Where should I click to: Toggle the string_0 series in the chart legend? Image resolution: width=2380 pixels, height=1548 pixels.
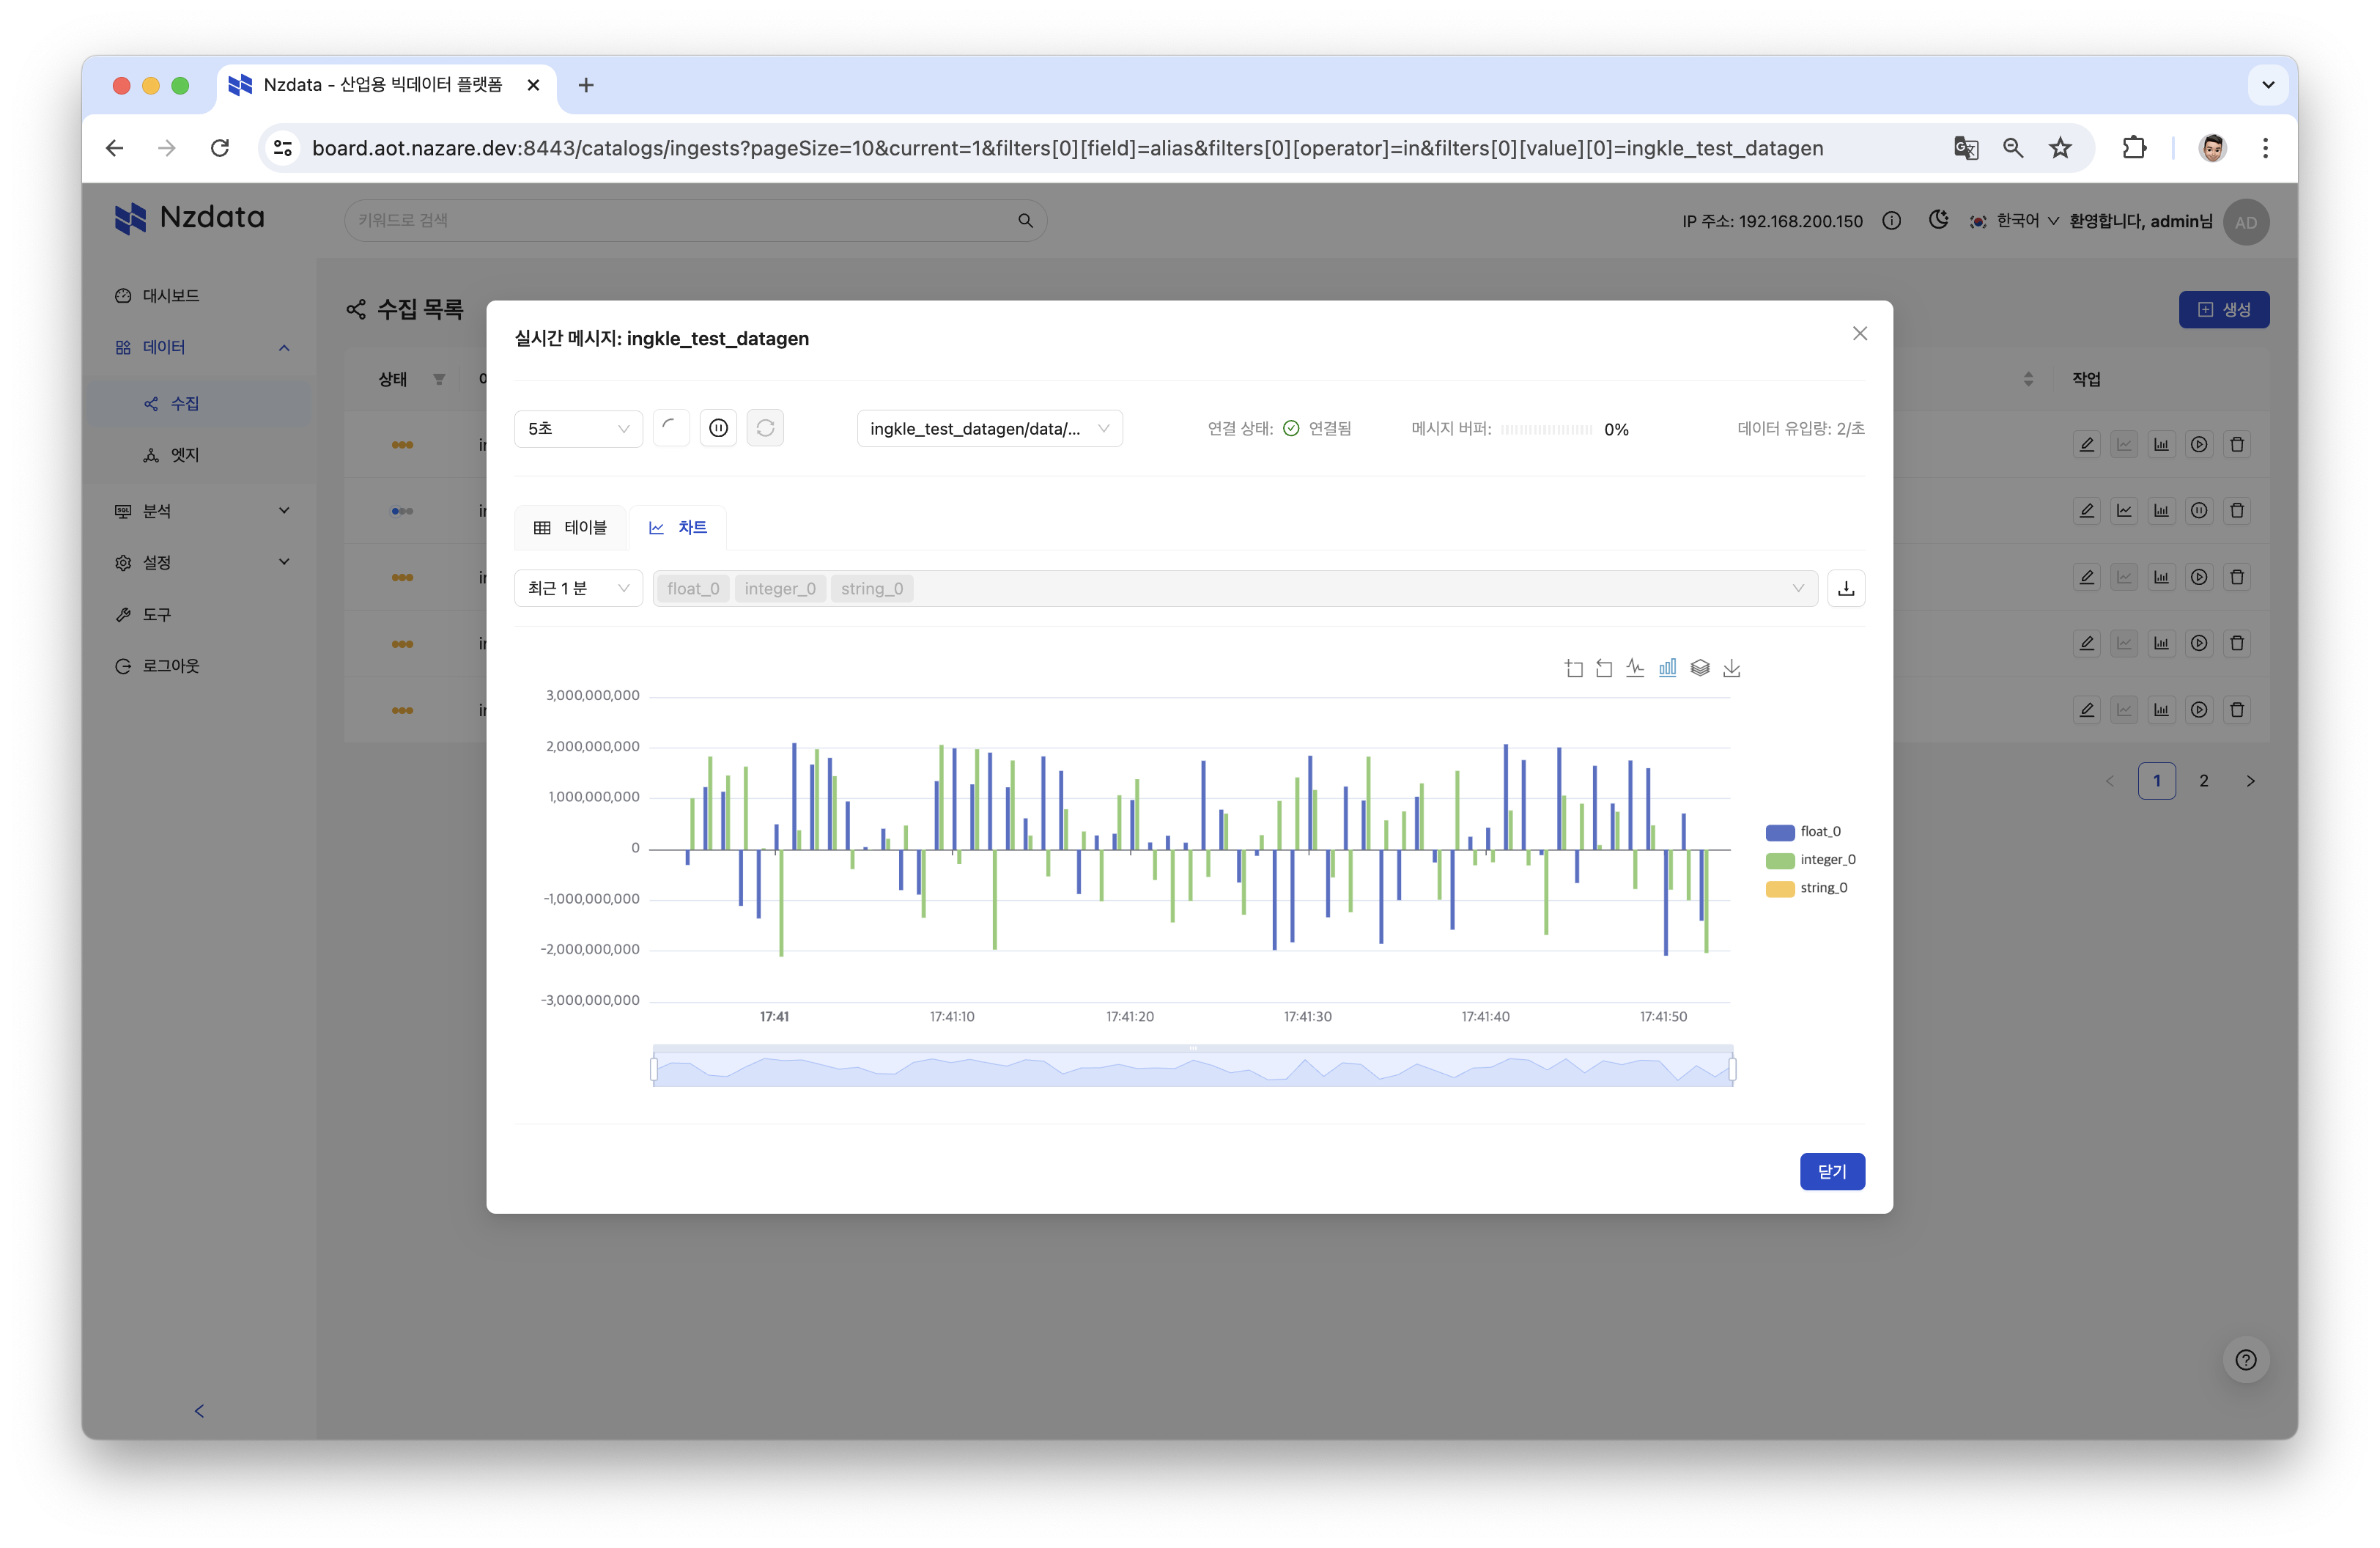coord(1806,888)
